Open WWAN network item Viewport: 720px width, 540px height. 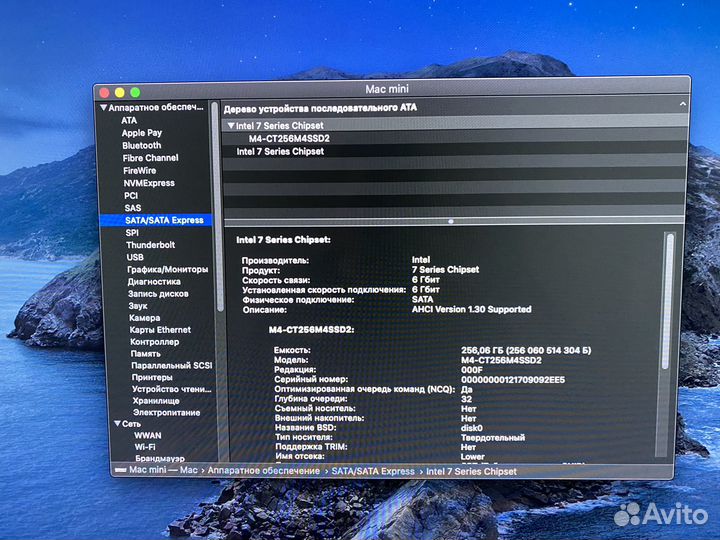147,435
